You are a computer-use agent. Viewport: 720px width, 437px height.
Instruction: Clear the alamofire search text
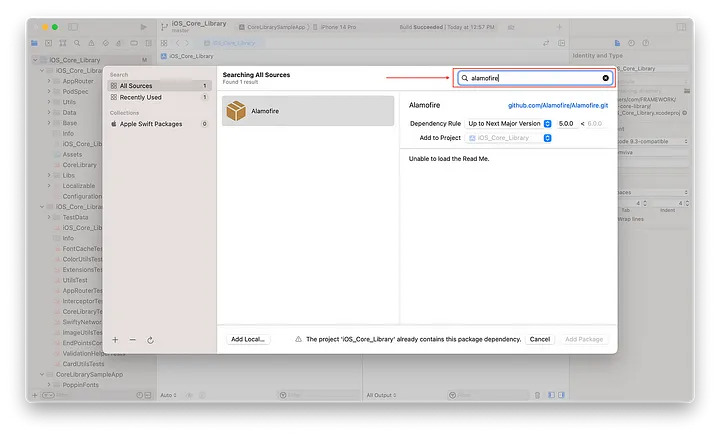[605, 77]
